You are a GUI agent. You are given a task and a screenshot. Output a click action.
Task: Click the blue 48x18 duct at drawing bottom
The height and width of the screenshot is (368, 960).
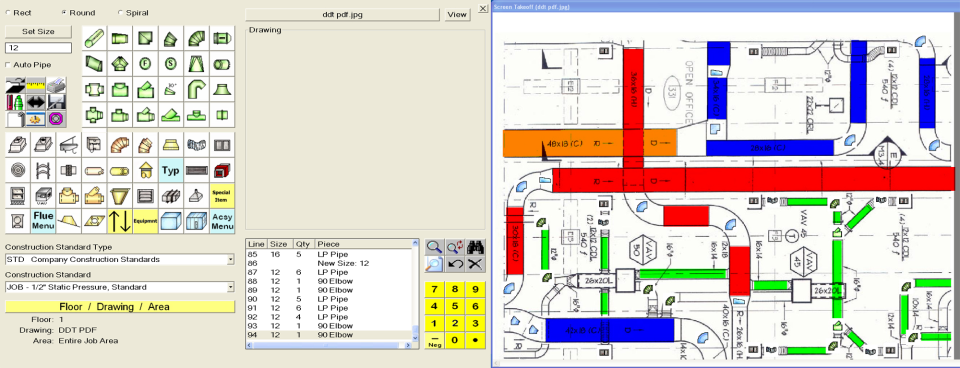point(610,330)
